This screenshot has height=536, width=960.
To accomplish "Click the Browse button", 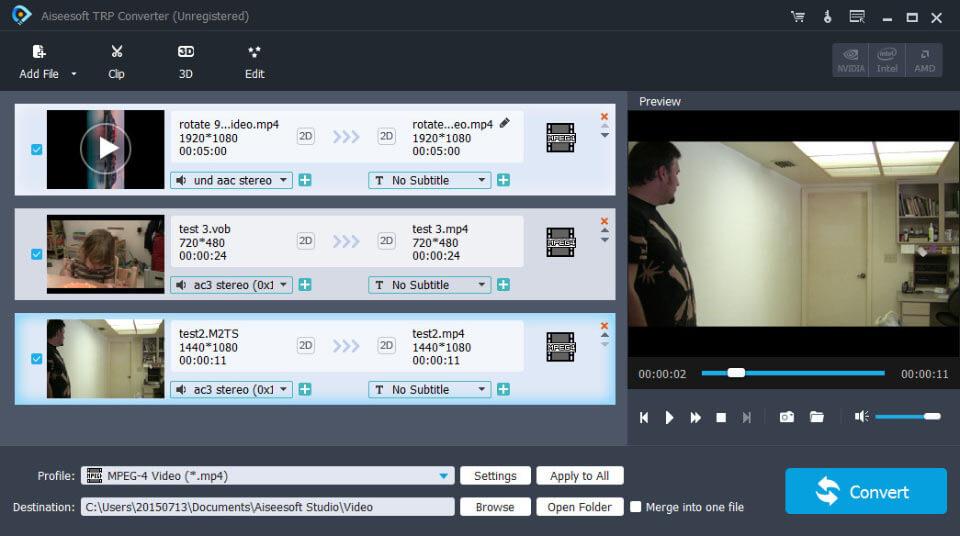I will coord(495,507).
